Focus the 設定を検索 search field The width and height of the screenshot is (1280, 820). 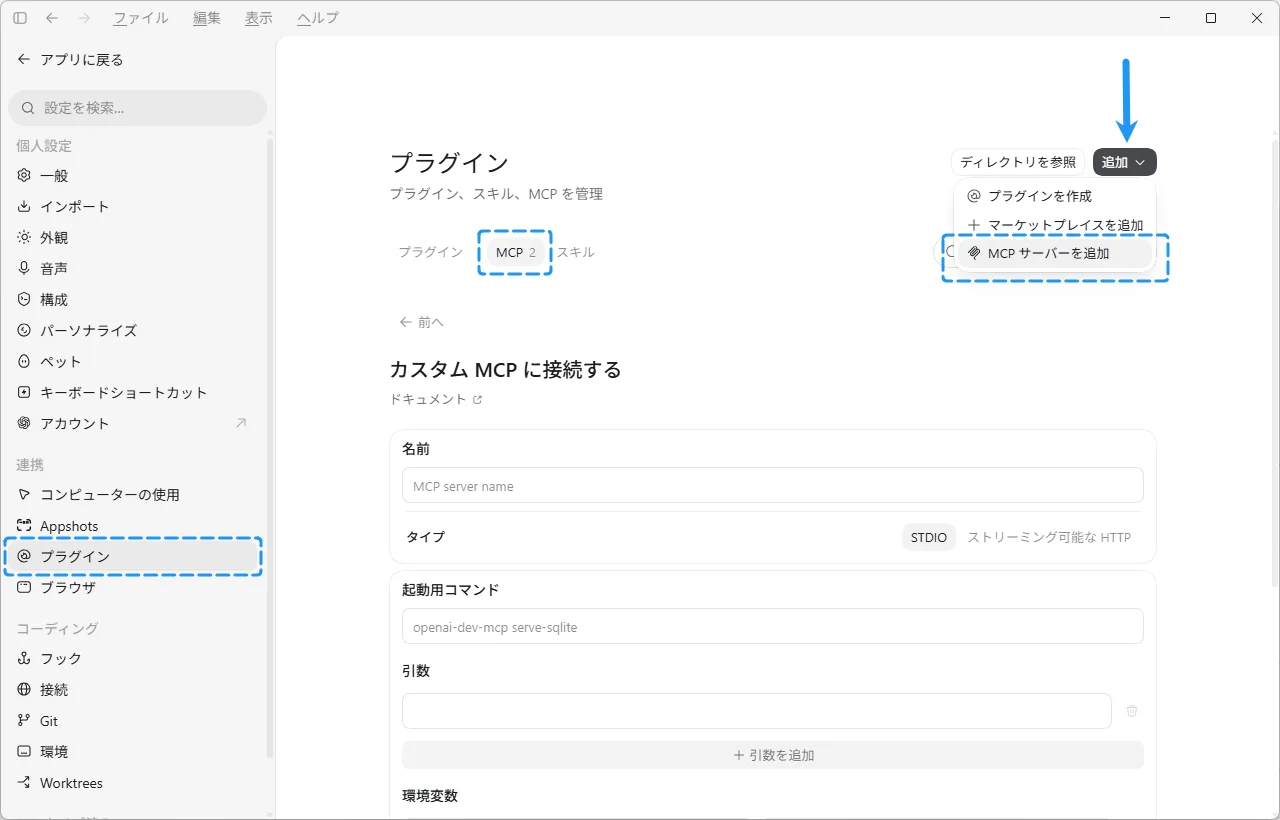pos(138,108)
